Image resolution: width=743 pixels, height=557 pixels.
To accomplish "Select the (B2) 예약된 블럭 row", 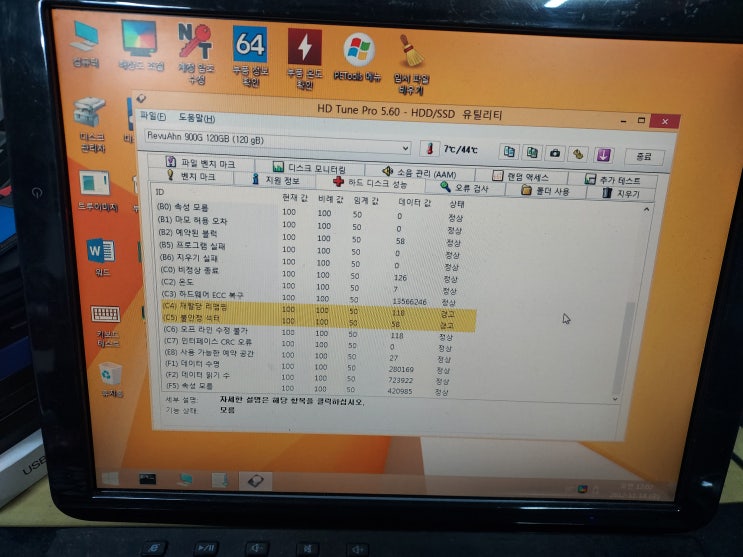I will pyautogui.click(x=309, y=236).
